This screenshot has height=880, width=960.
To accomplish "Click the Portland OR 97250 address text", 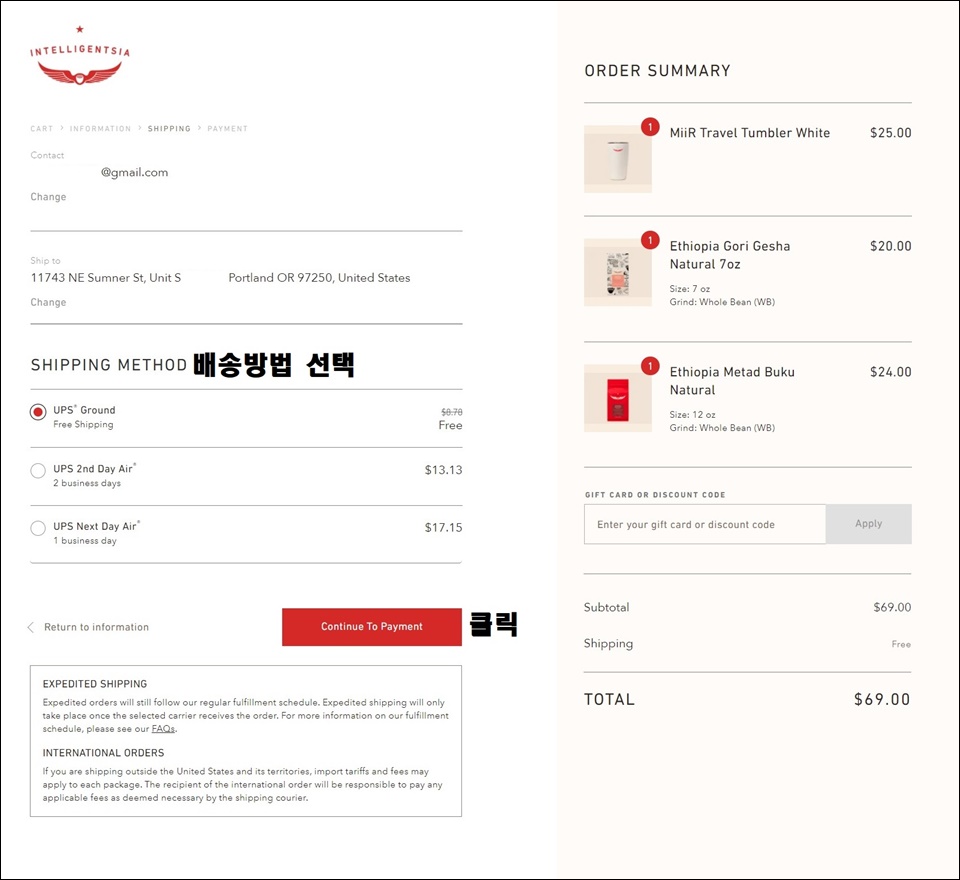I will click(x=319, y=277).
